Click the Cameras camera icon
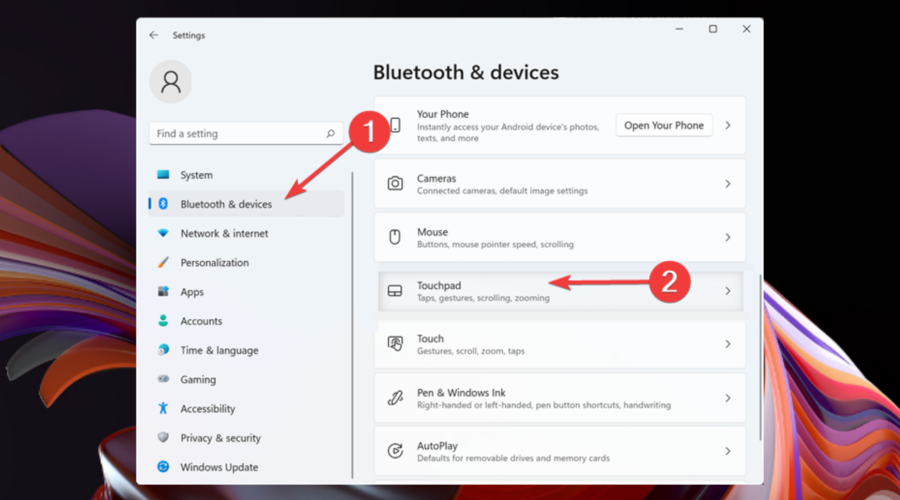900x500 pixels. pyautogui.click(x=395, y=184)
